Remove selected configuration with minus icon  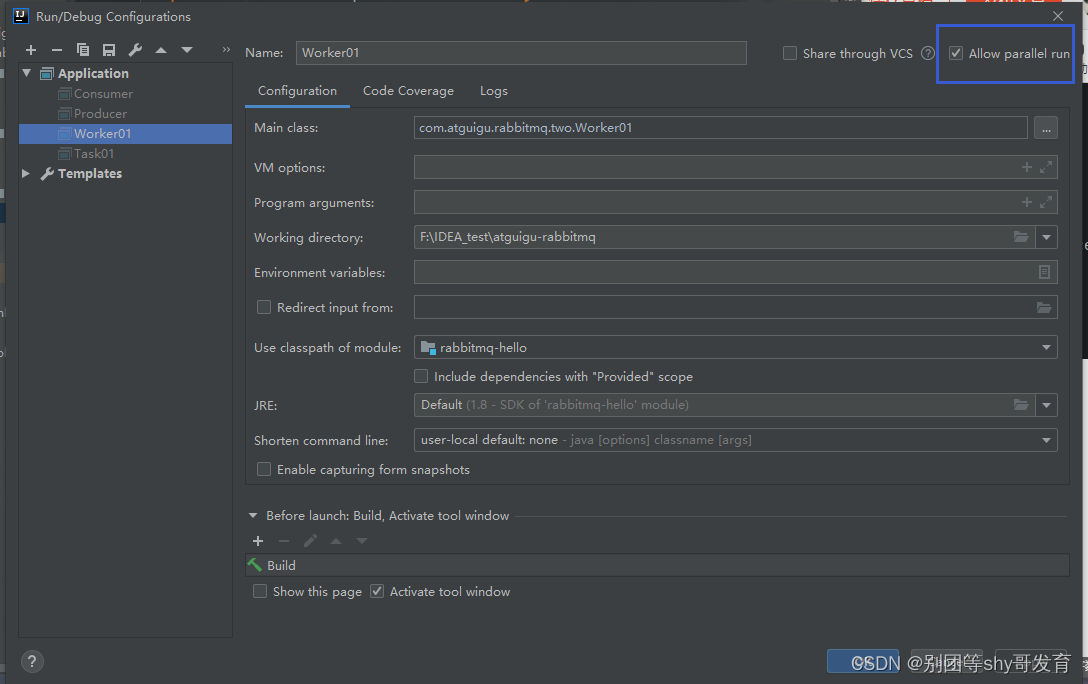[57, 50]
